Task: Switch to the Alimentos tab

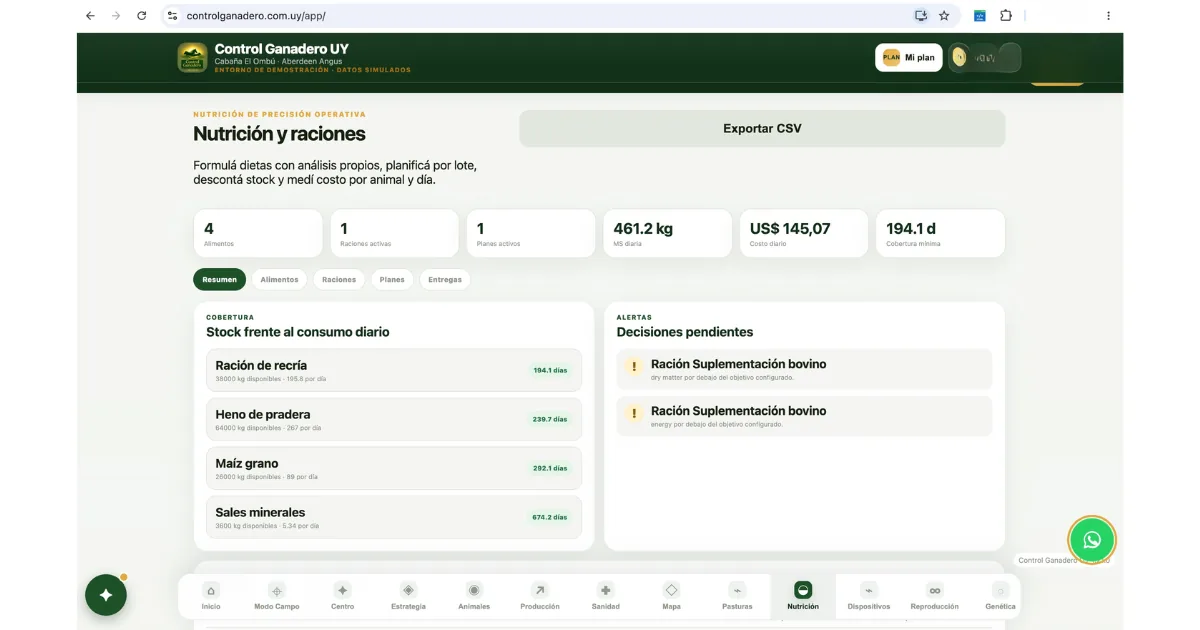Action: [279, 280]
